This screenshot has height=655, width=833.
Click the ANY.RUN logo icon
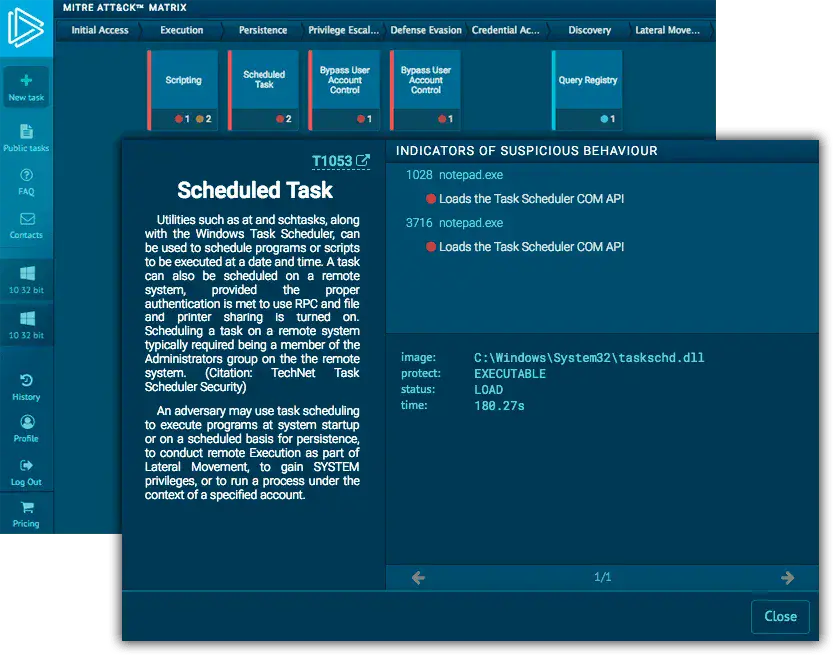tap(25, 28)
